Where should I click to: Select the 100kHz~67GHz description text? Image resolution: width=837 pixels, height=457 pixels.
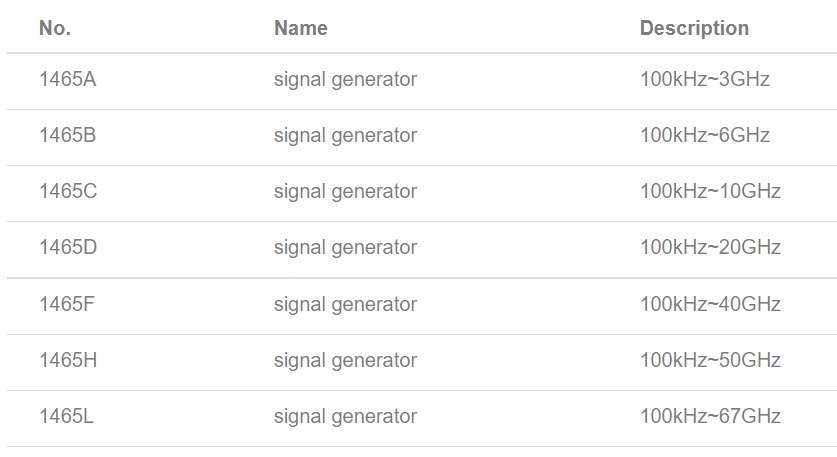(x=710, y=416)
